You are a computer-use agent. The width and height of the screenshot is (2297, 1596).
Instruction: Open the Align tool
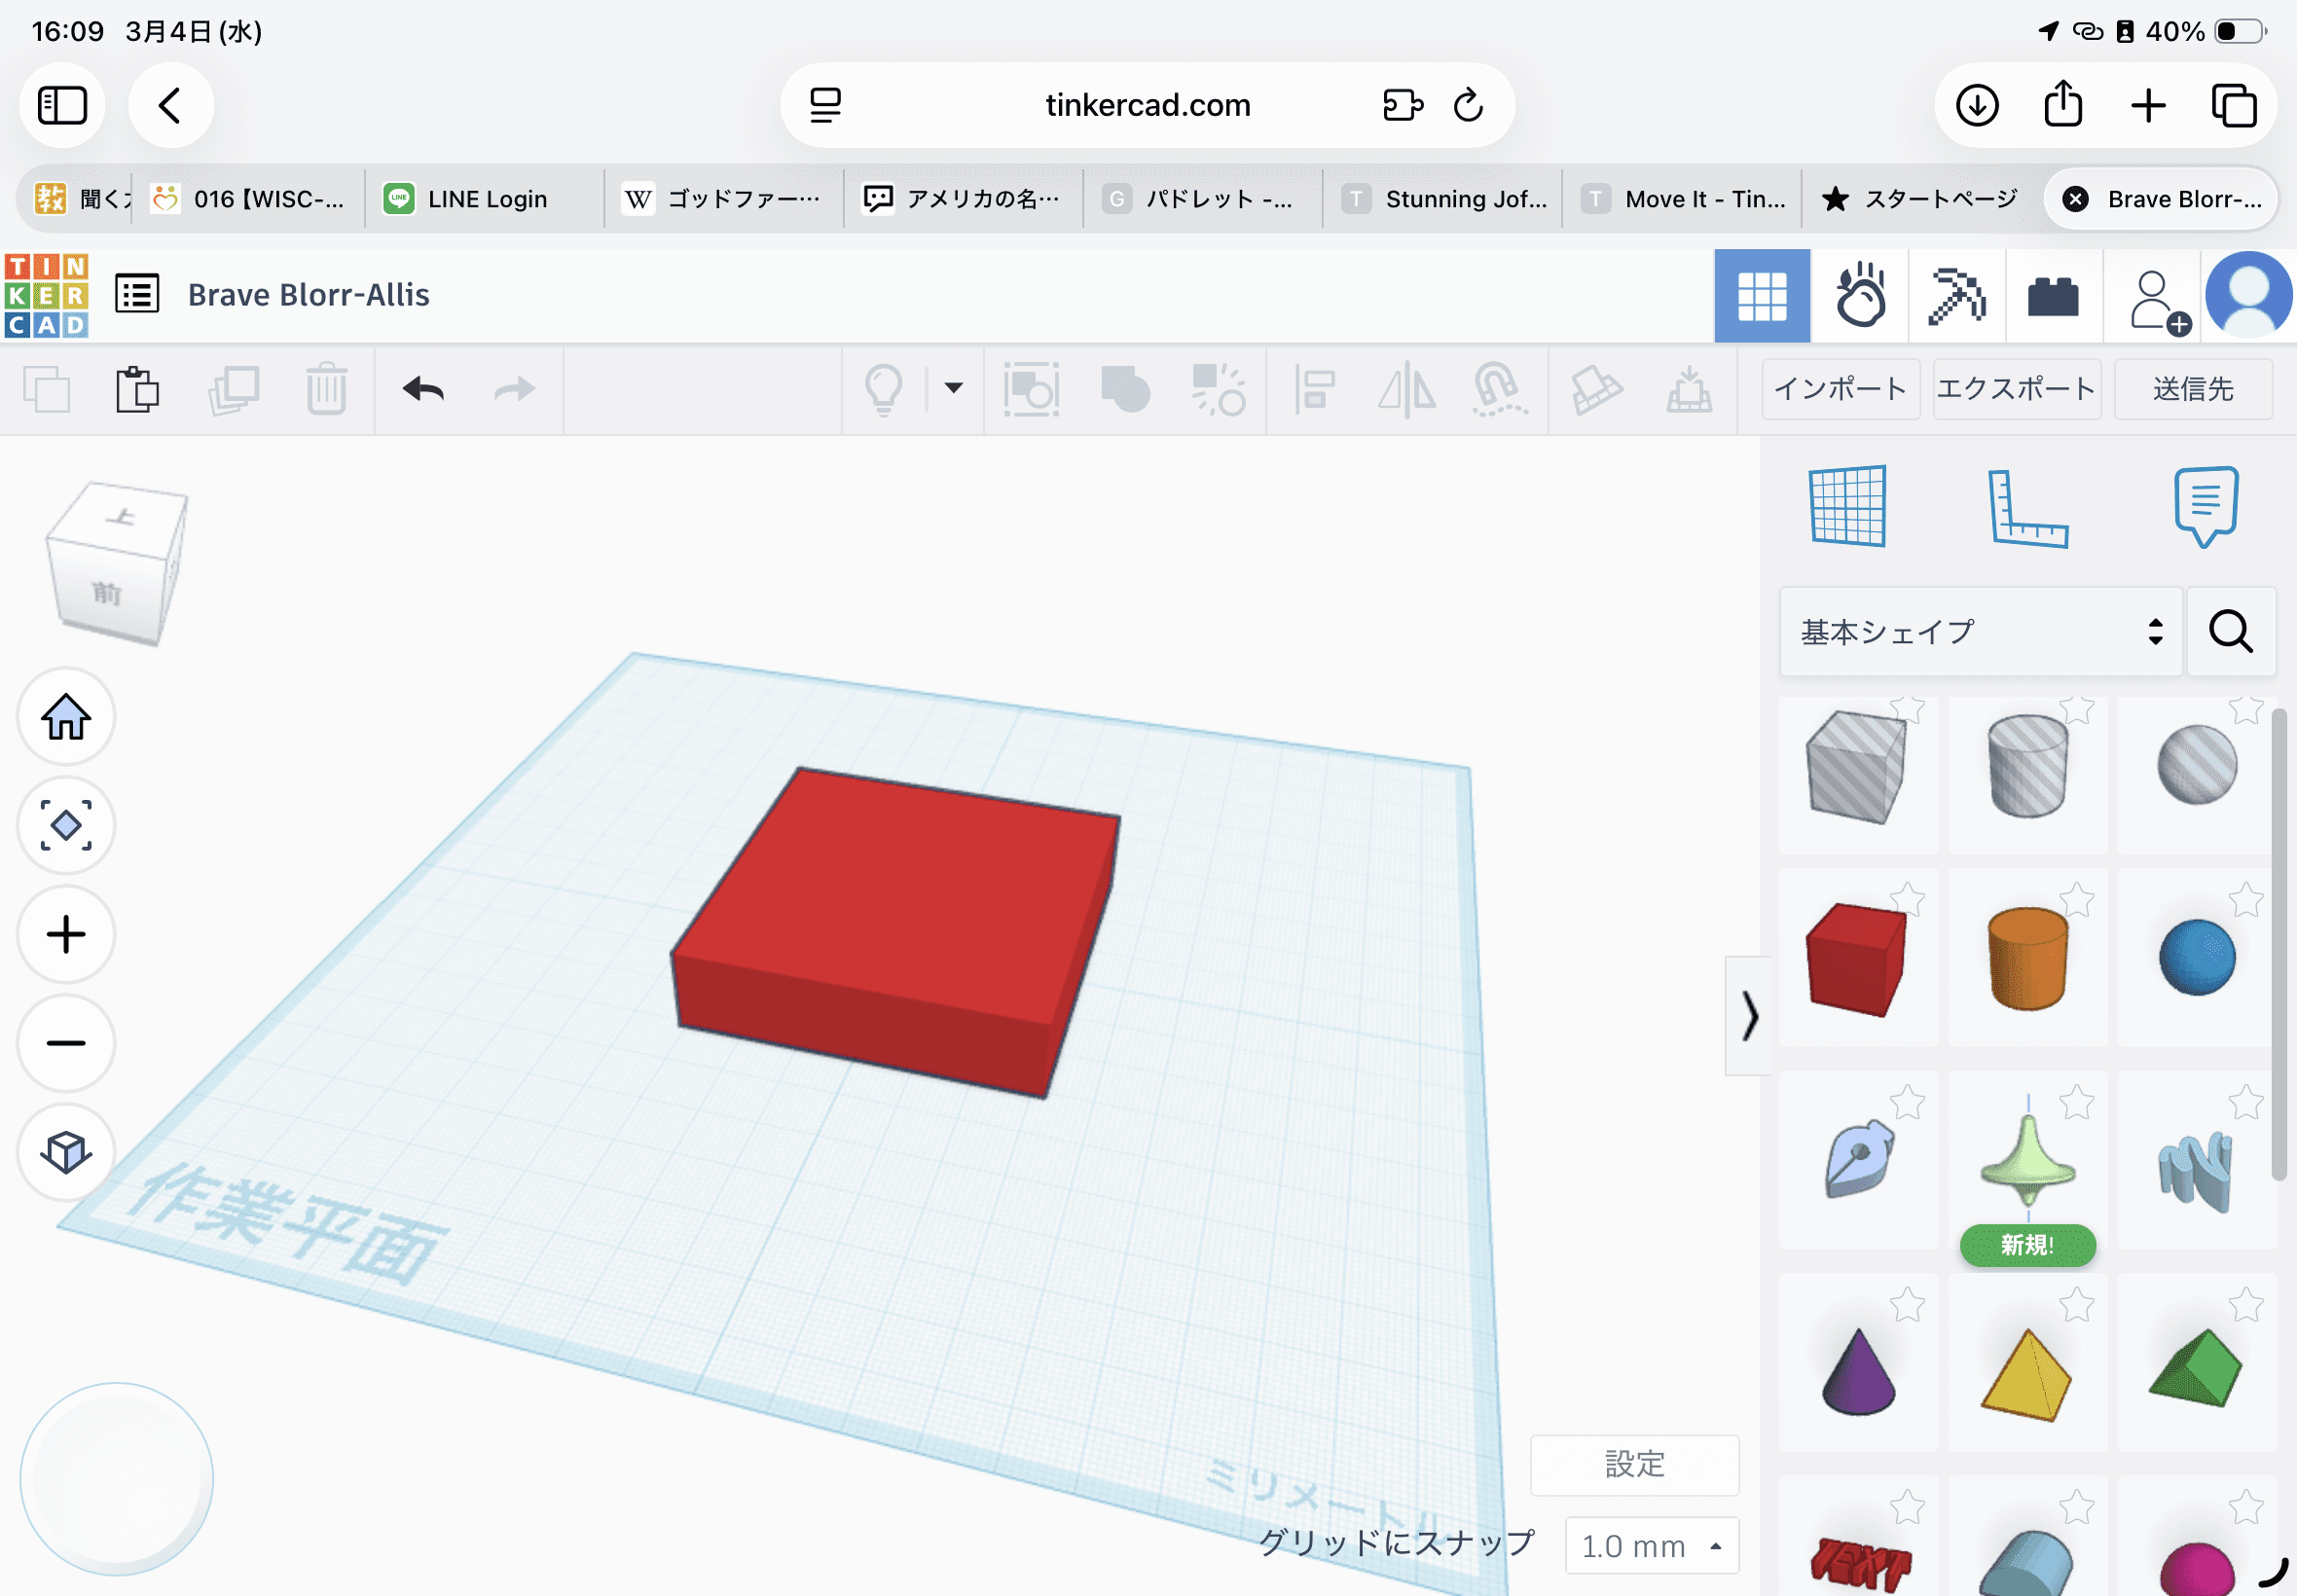click(1315, 390)
